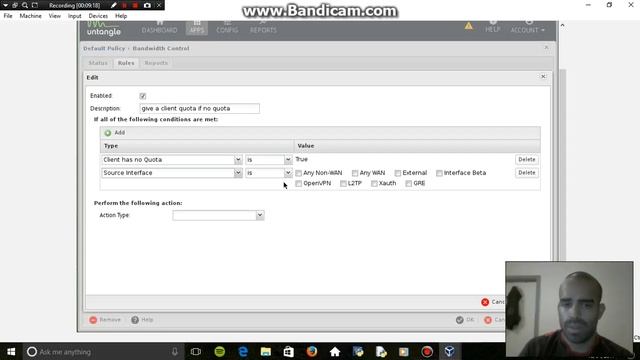Check the GRE checkbox
Image resolution: width=640 pixels, height=360 pixels.
point(409,184)
